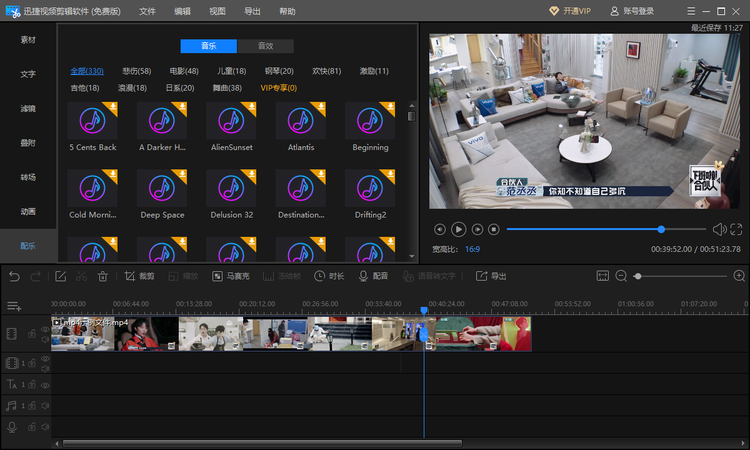Select the 裁剪 crop tool
Image resolution: width=750 pixels, height=450 pixels.
tap(139, 276)
